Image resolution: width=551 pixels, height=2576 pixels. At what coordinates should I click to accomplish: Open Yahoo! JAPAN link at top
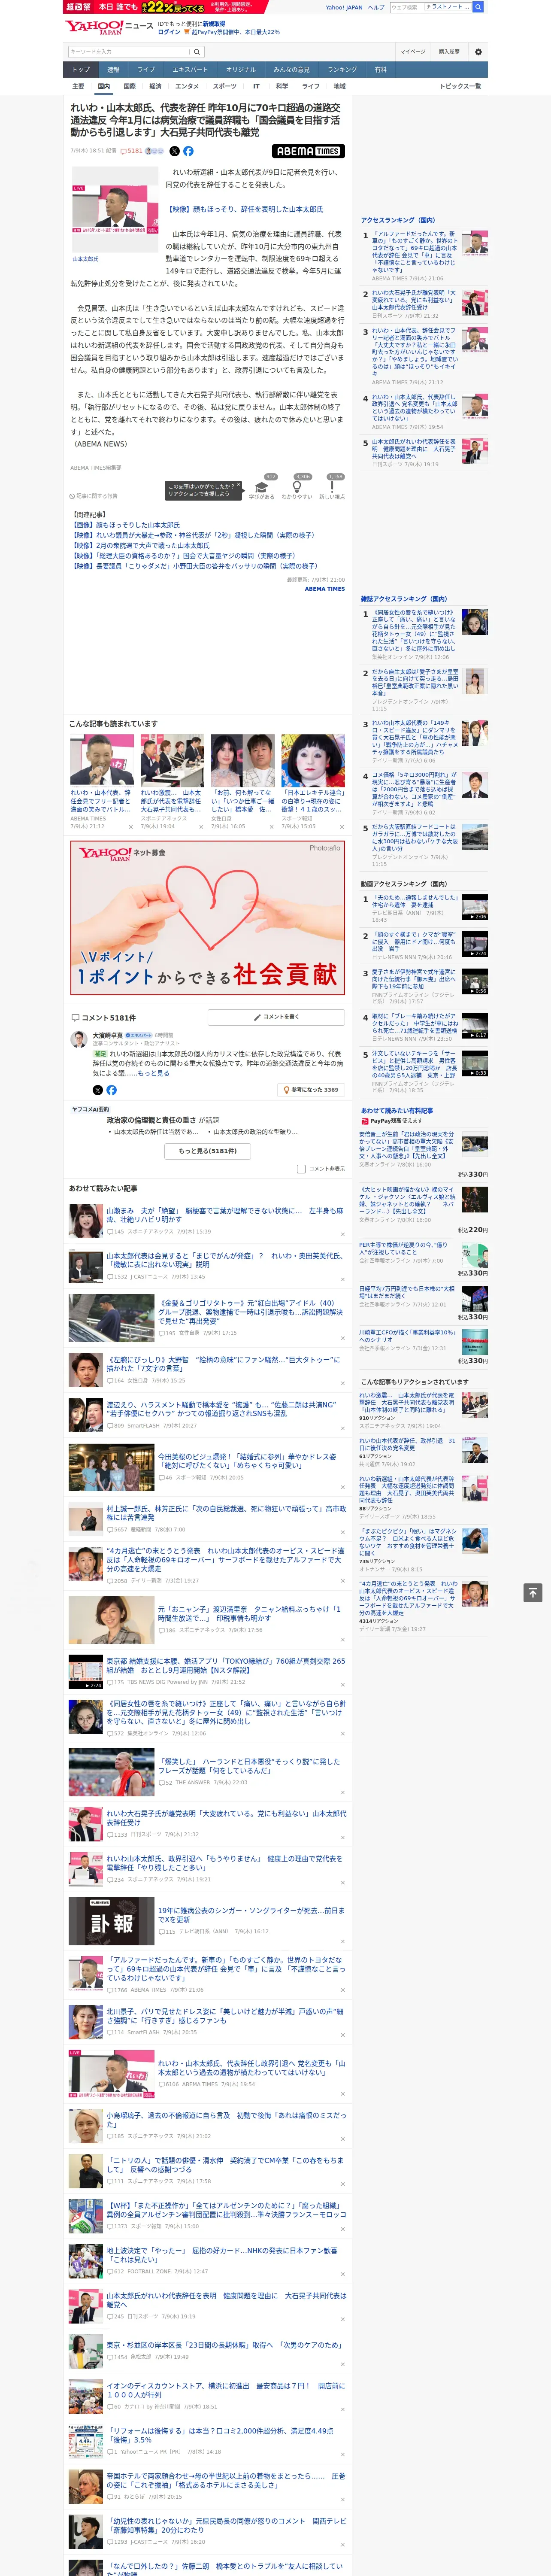point(344,7)
